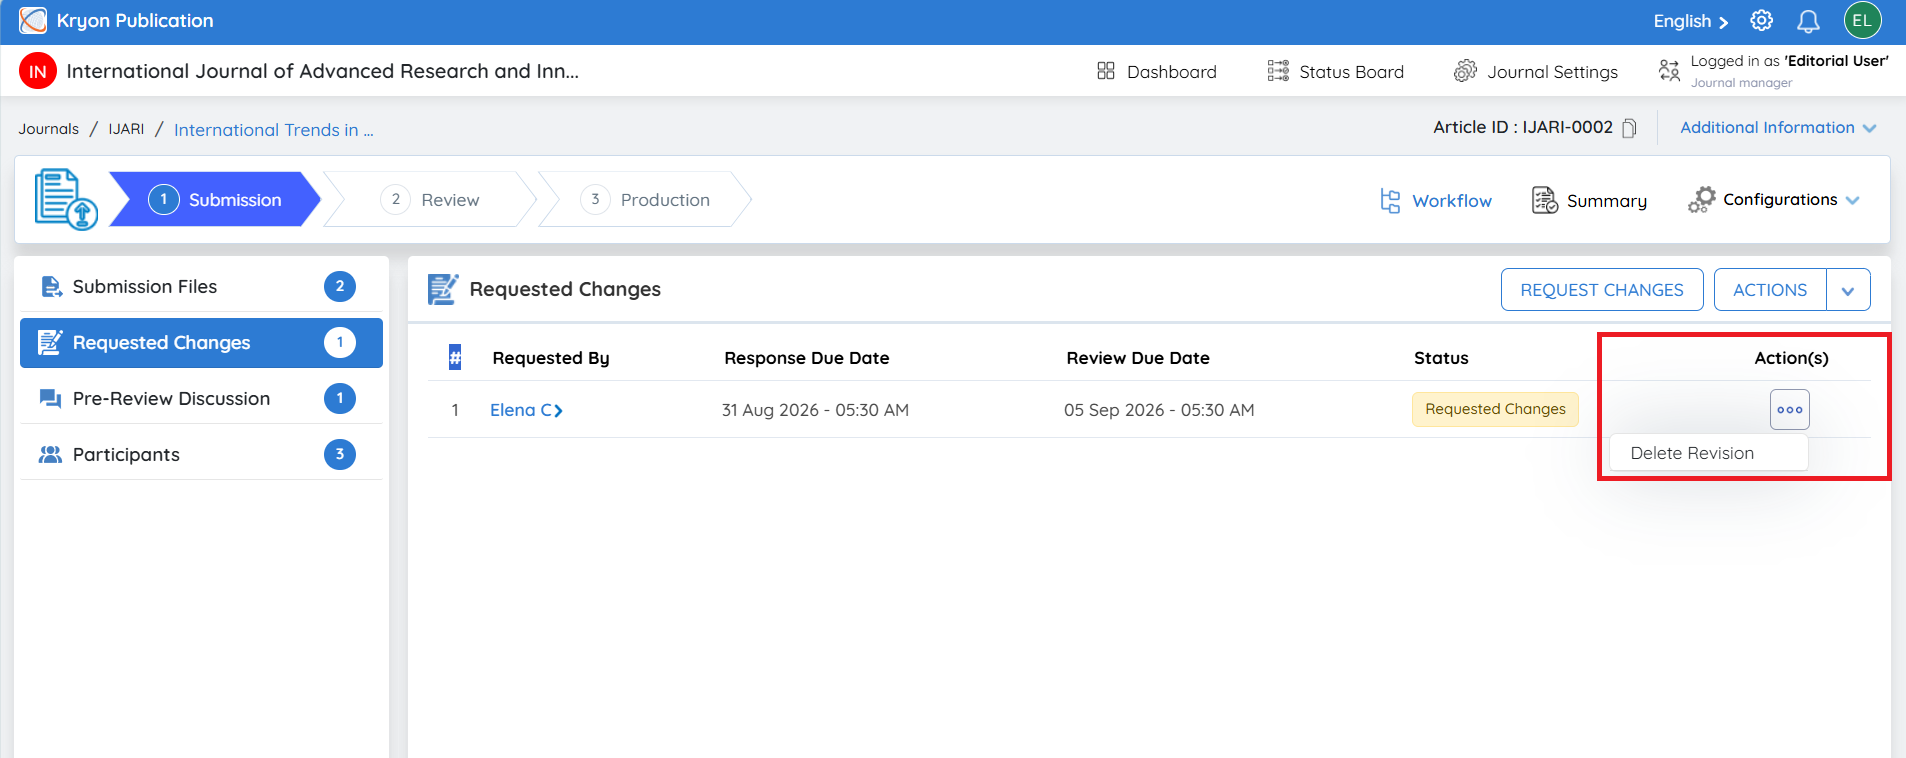This screenshot has width=1906, height=758.
Task: Click the 31 Aug 2026 response due date
Action: [x=815, y=410]
